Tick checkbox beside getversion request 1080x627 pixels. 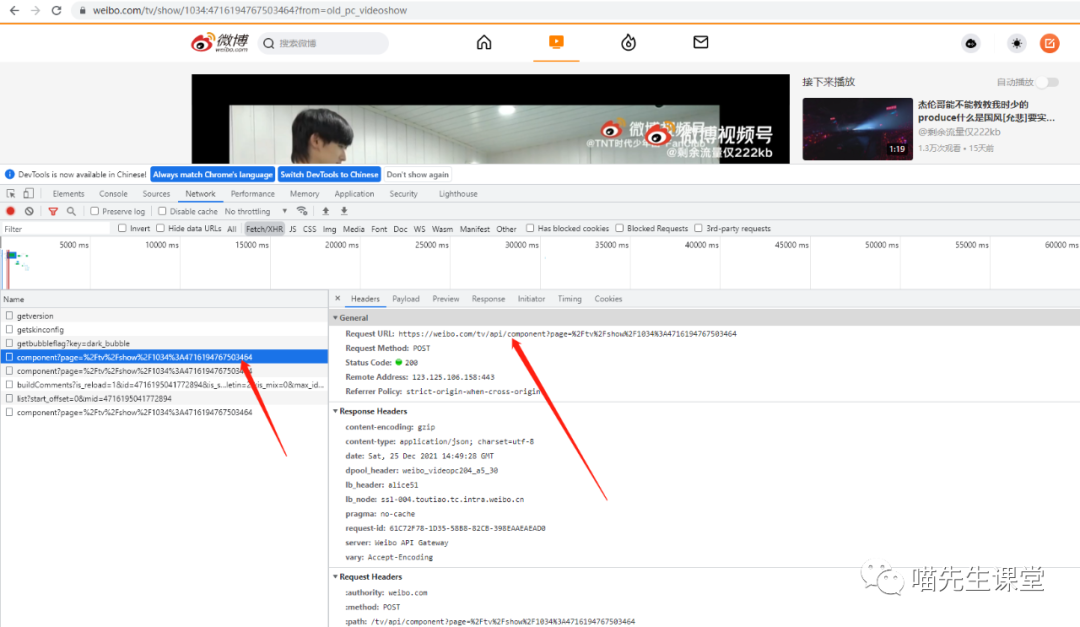[x=10, y=316]
